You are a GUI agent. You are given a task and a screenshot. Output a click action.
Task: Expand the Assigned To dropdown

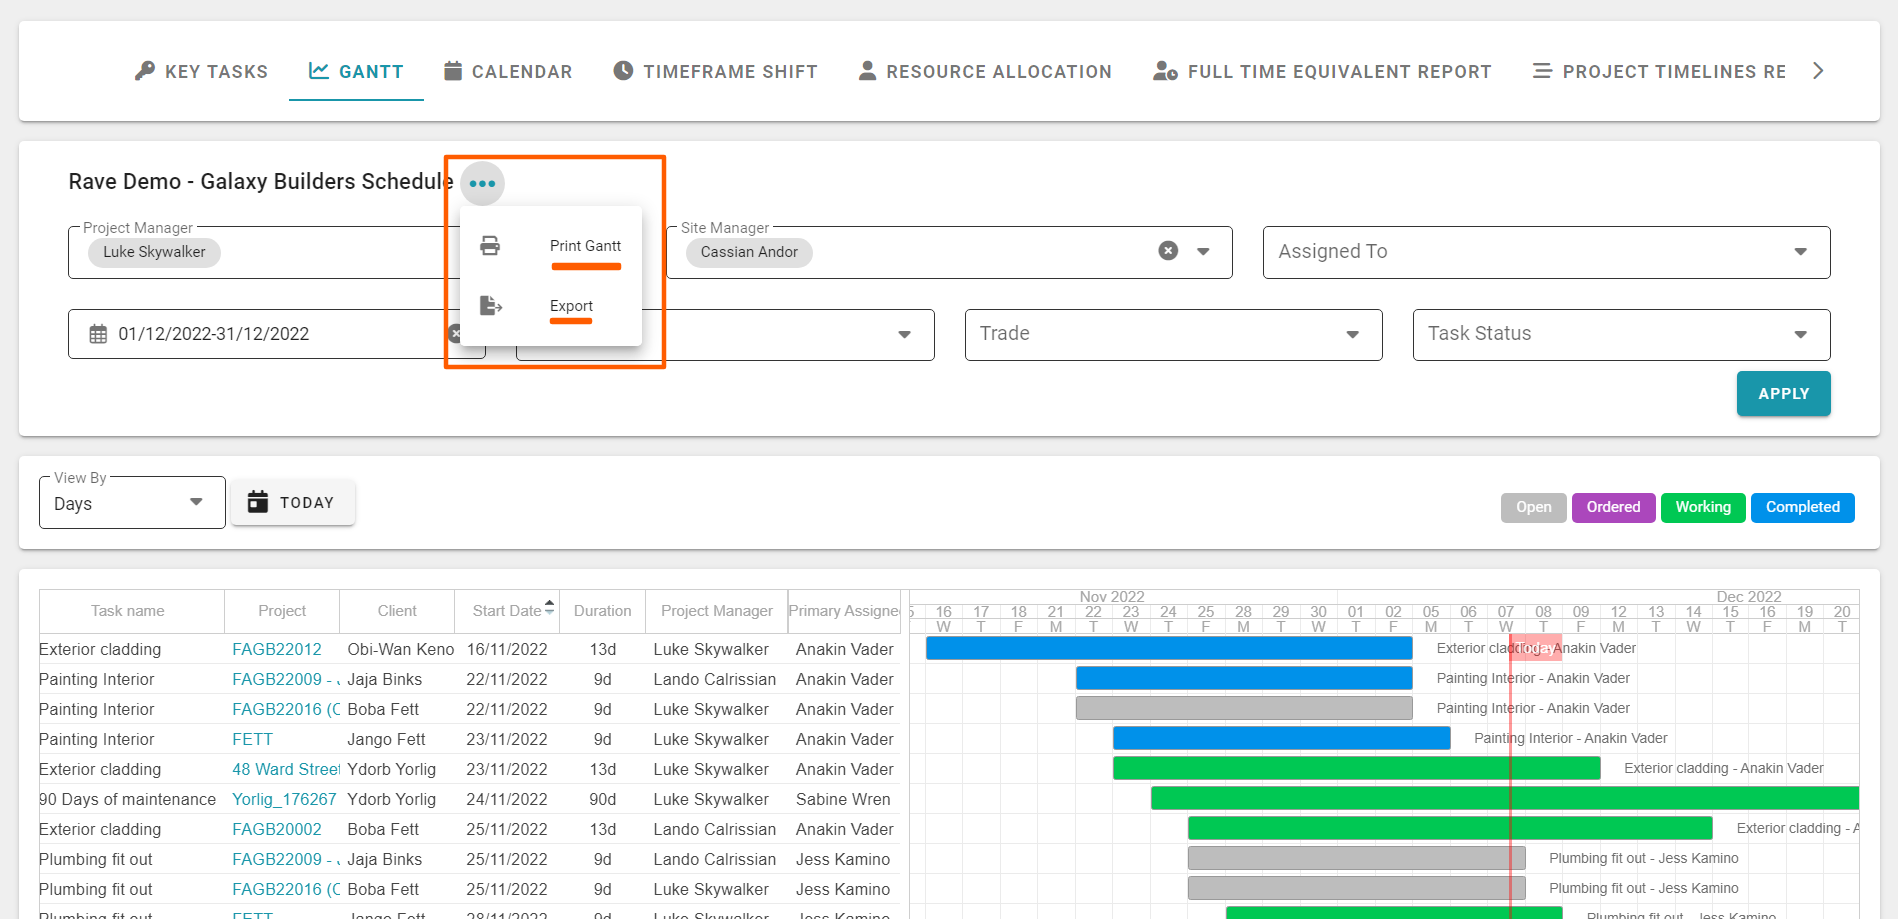(x=1800, y=252)
